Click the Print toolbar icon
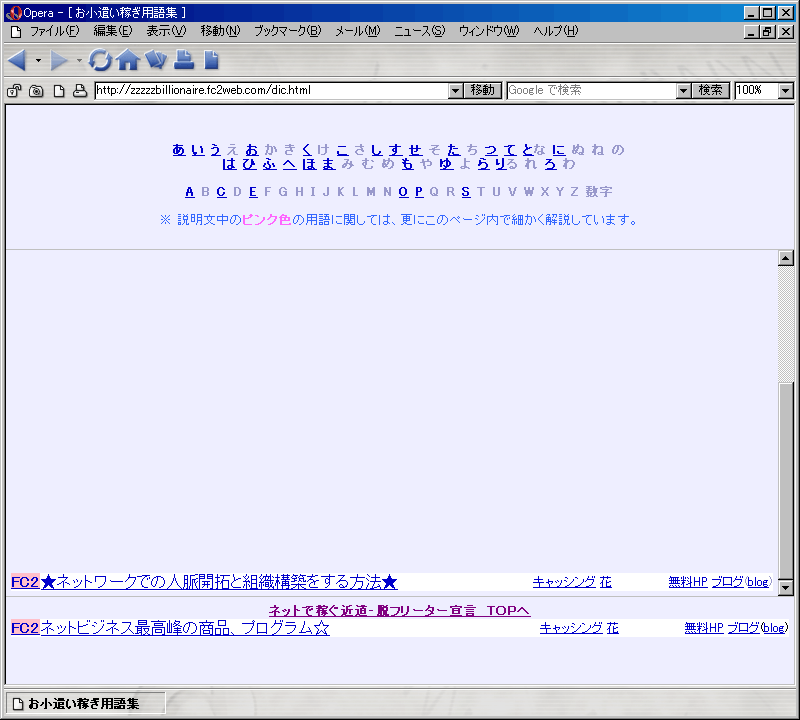Screen dimensions: 800x720 point(184,60)
